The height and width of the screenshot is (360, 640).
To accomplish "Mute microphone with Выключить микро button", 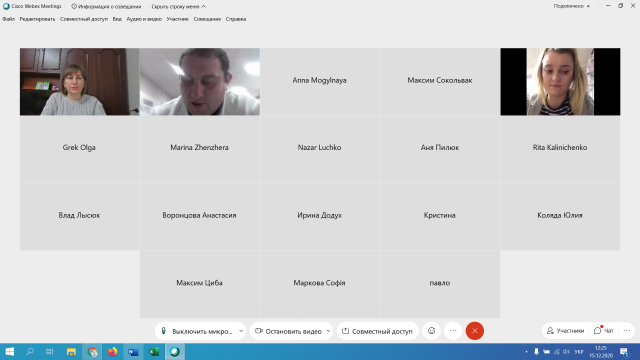I will pos(197,331).
